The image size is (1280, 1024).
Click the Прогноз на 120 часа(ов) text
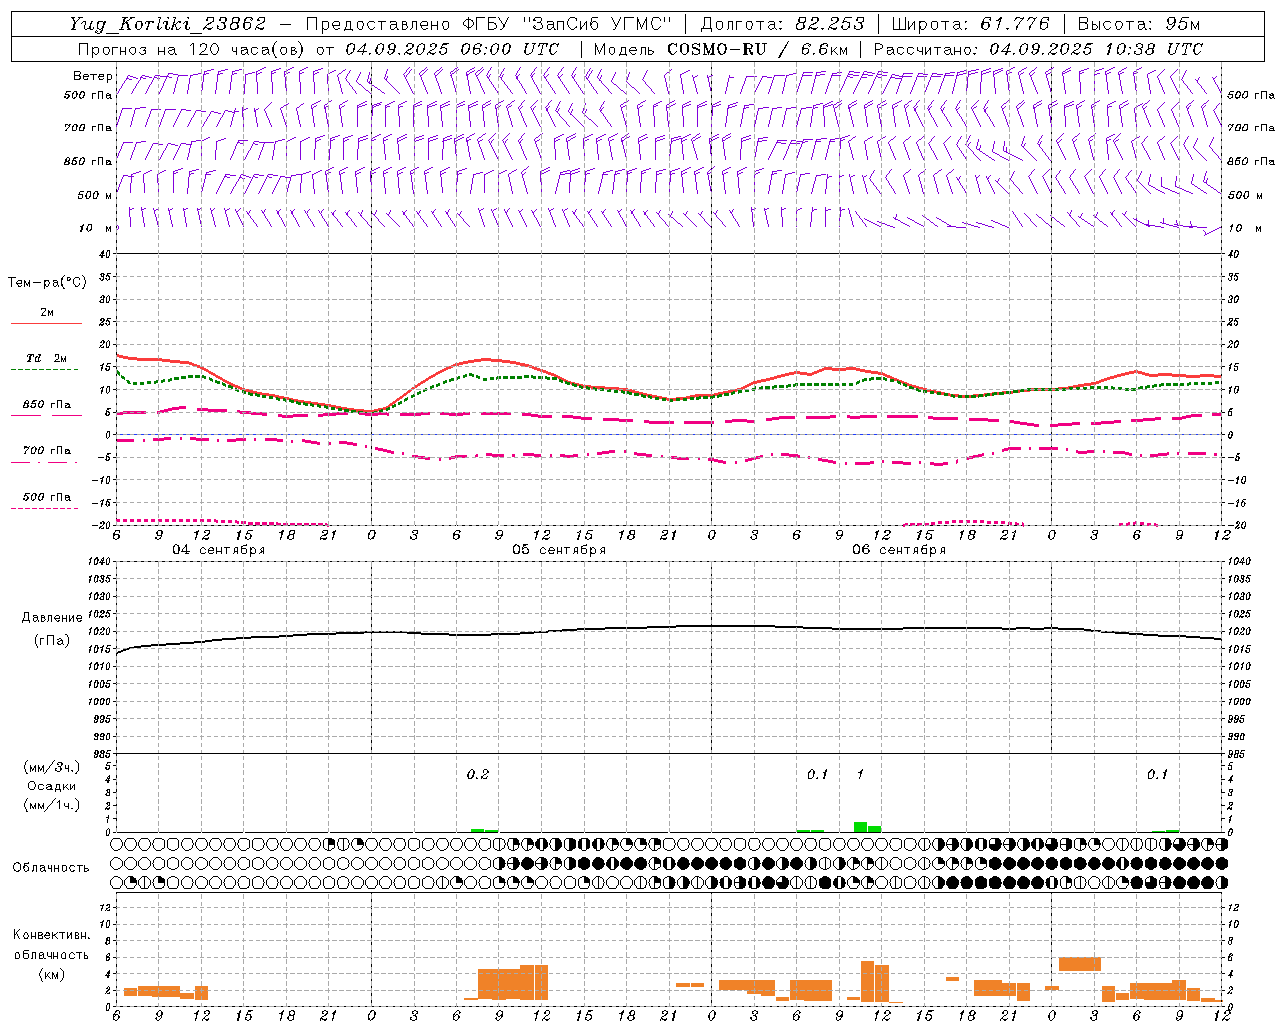(193, 49)
